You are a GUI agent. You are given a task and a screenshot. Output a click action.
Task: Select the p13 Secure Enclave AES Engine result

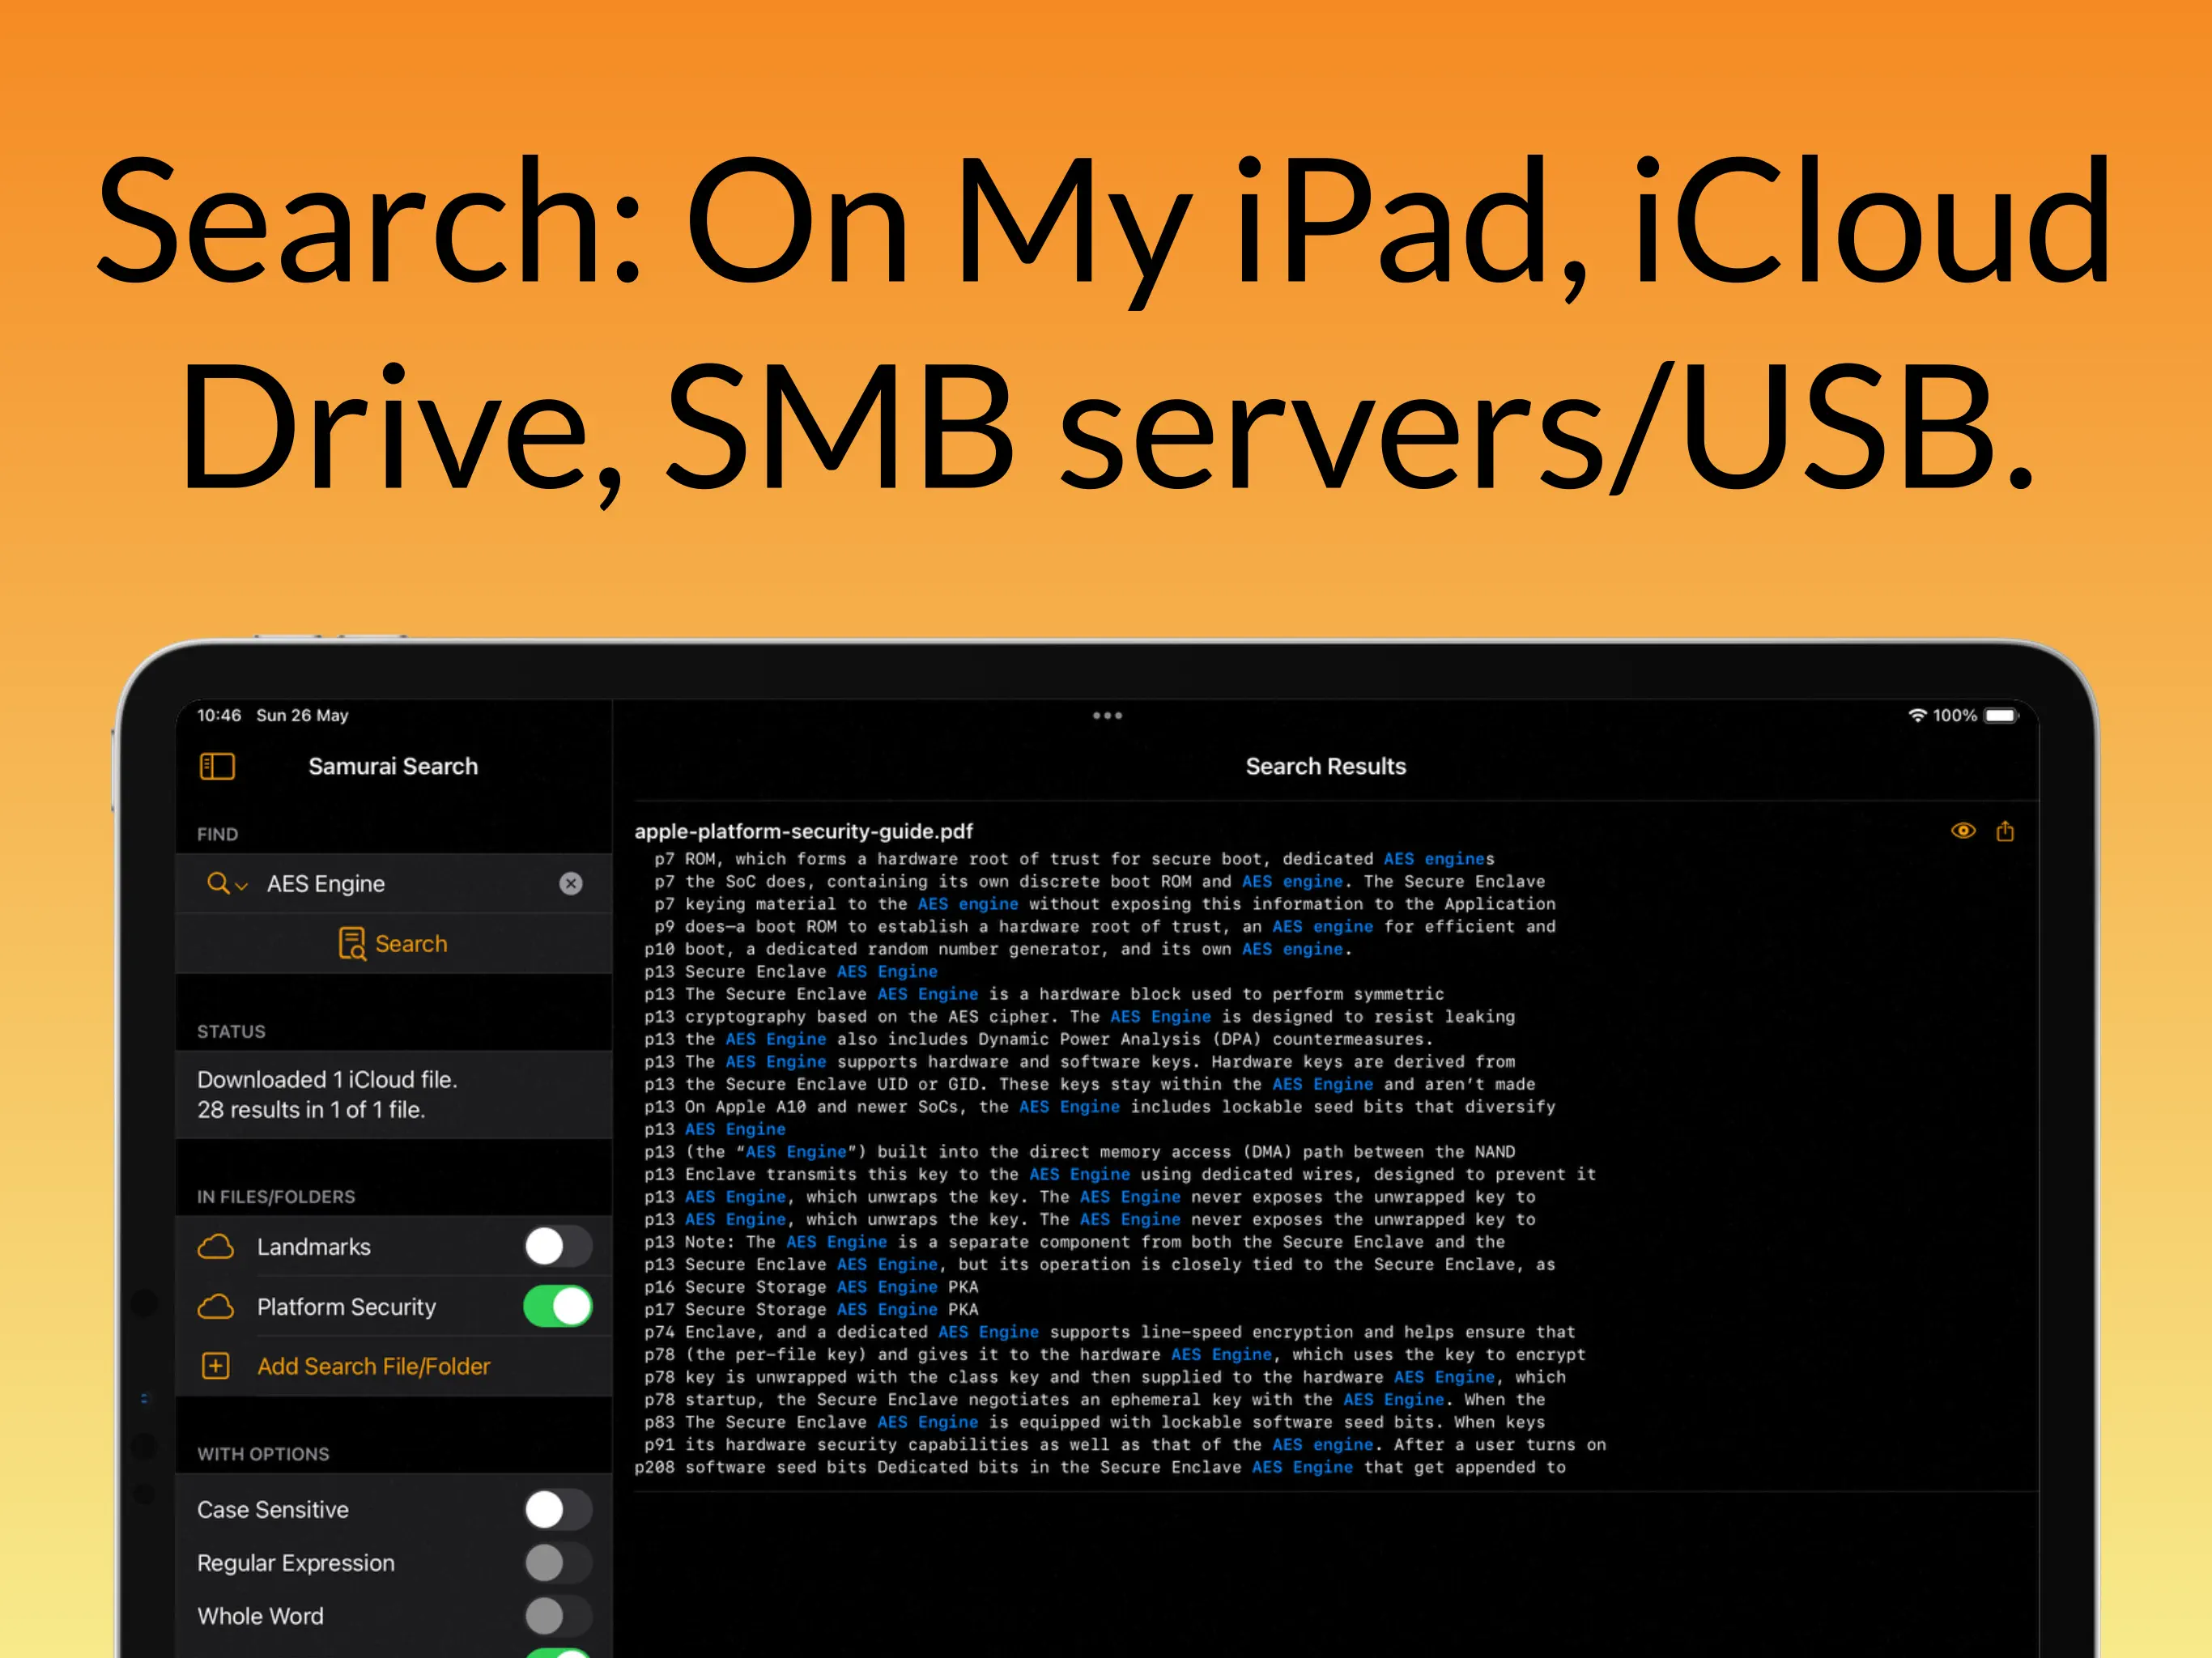pos(790,971)
